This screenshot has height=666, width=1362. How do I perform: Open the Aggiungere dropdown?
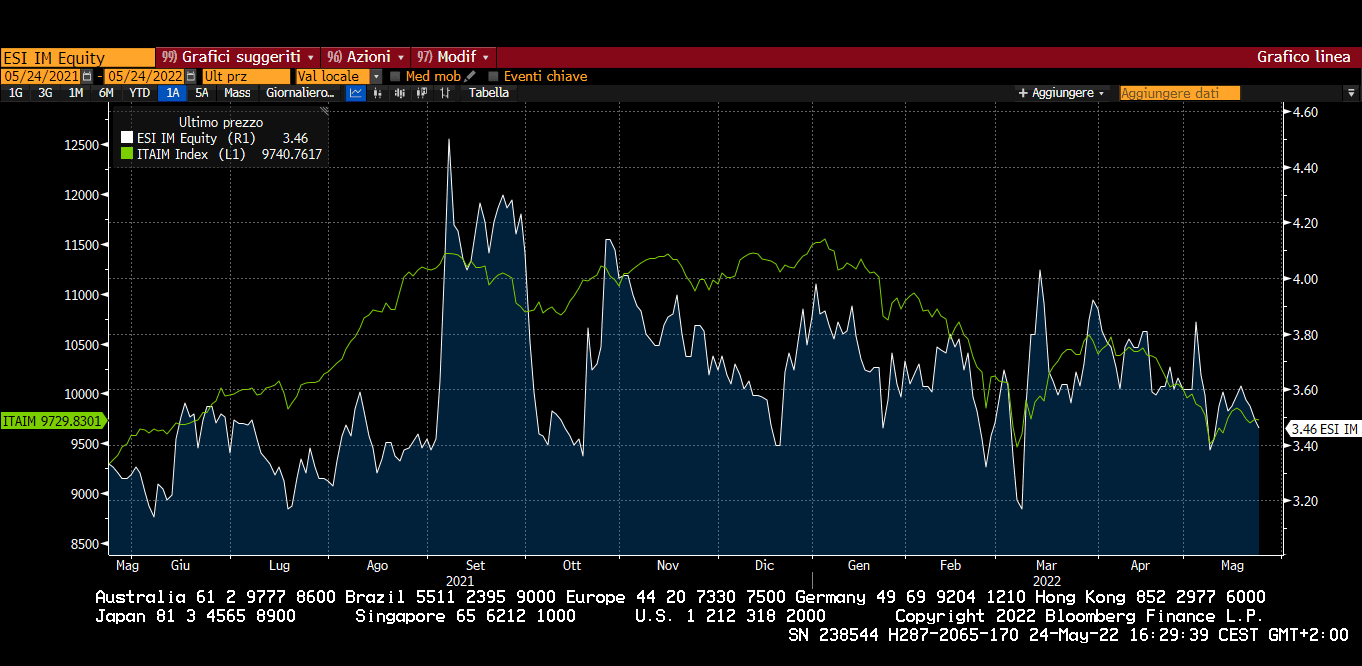(x=1061, y=93)
